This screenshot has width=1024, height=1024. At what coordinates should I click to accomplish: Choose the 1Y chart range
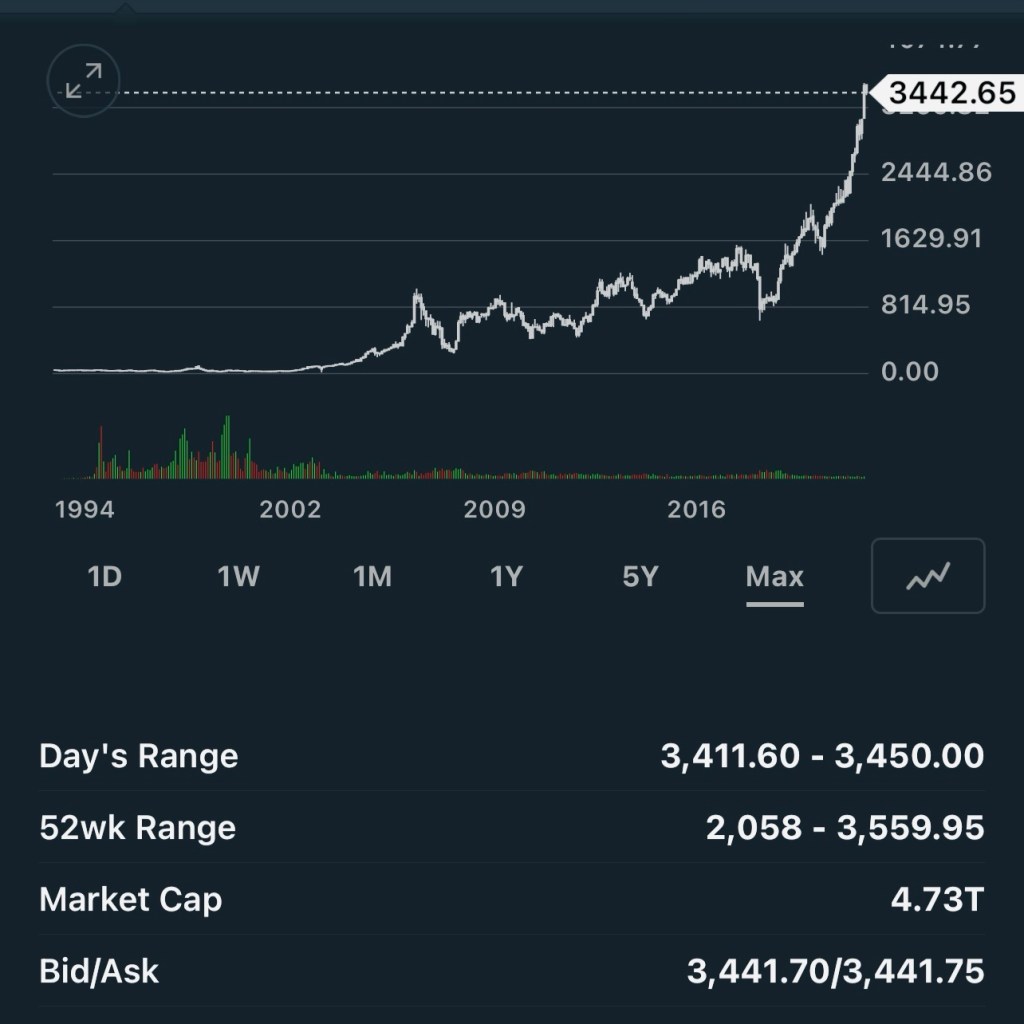pyautogui.click(x=506, y=577)
